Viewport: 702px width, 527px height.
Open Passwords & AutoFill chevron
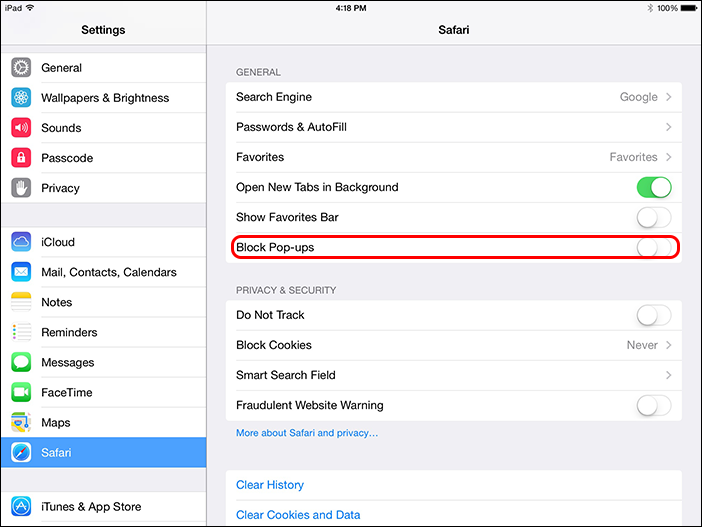(667, 127)
